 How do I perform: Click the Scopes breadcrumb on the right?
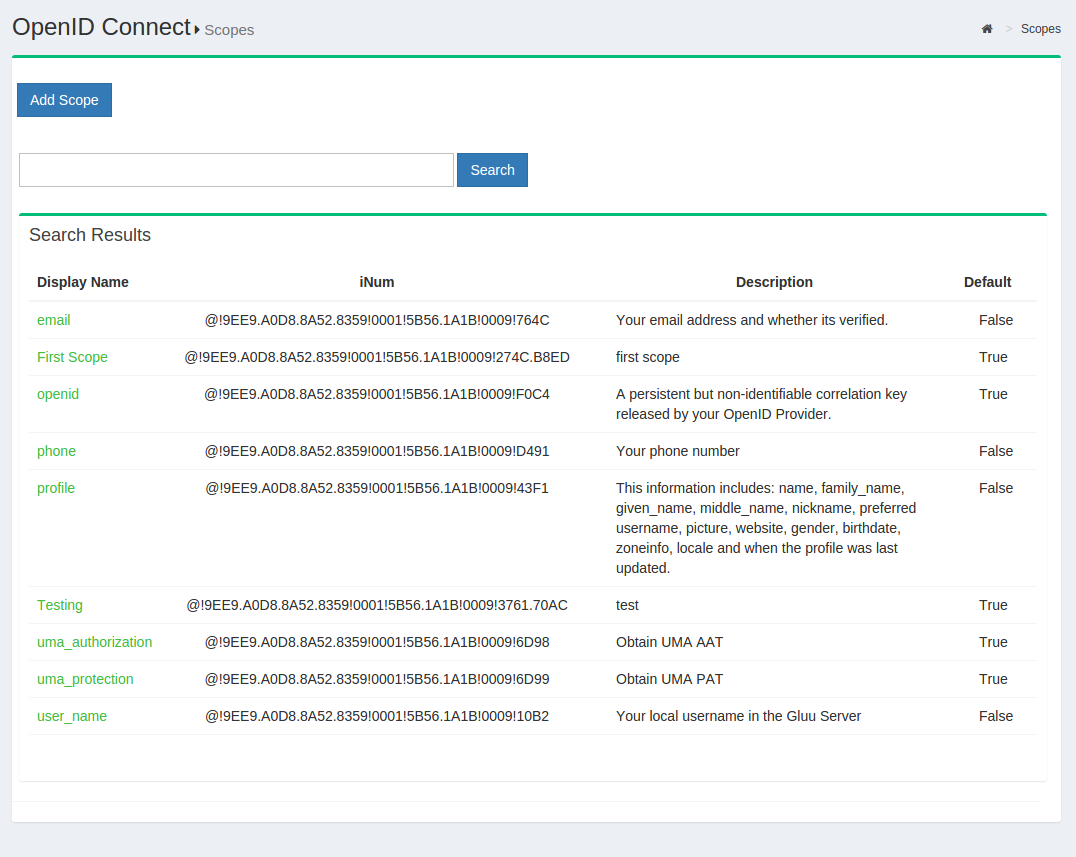coord(1040,29)
